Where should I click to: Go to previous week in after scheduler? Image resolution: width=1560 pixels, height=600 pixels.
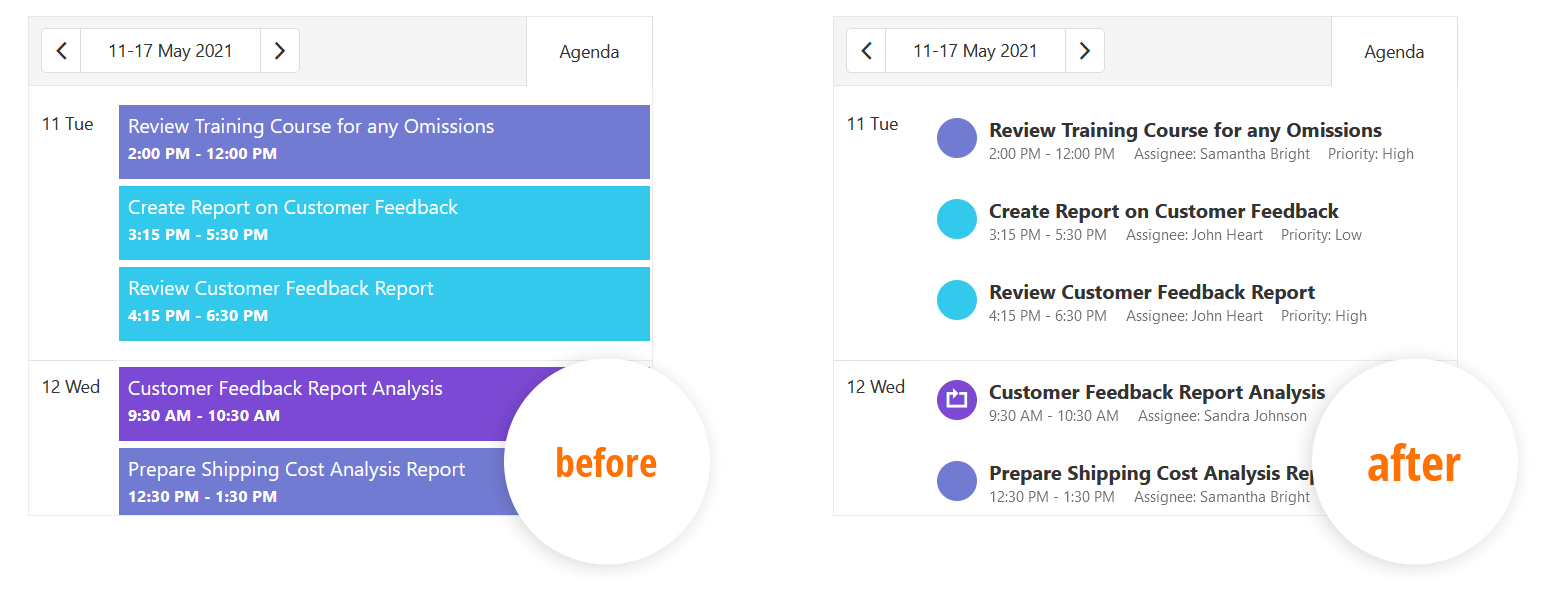(866, 51)
